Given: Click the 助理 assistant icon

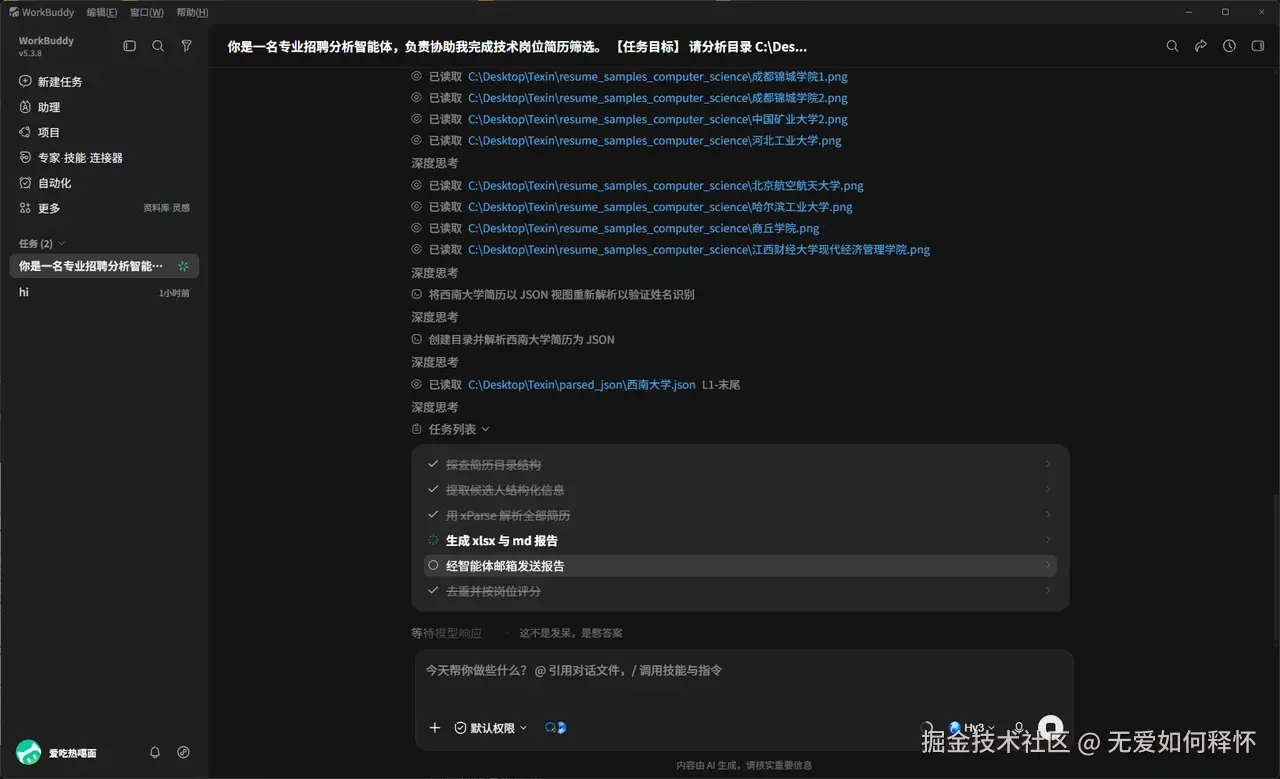Looking at the screenshot, I should 26,107.
